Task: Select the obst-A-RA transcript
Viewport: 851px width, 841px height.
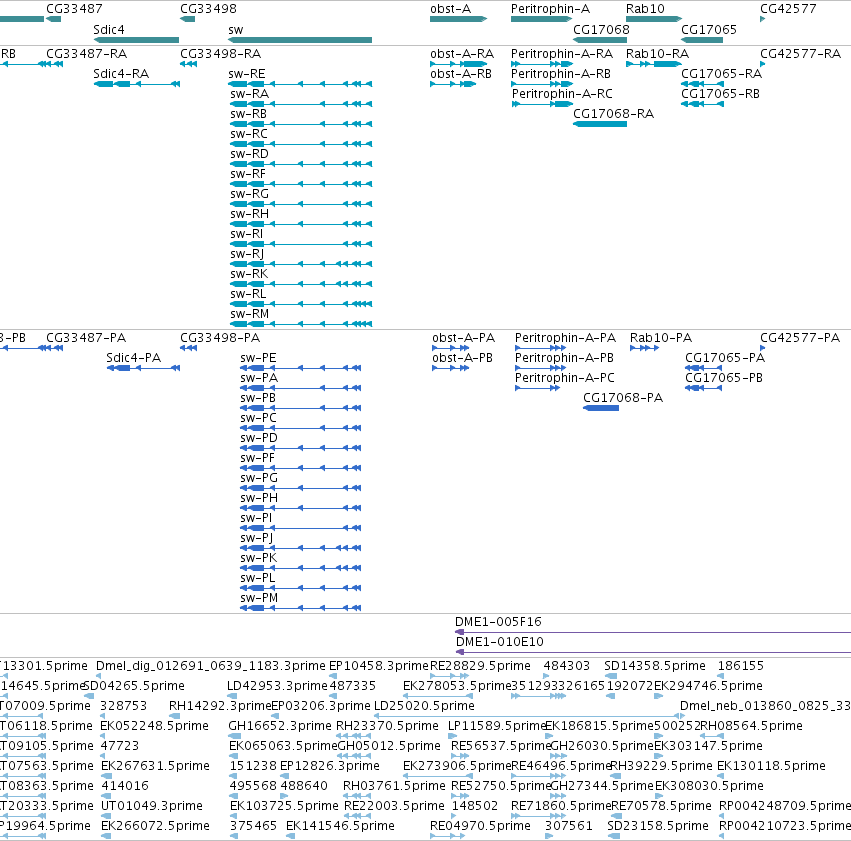Action: (459, 64)
